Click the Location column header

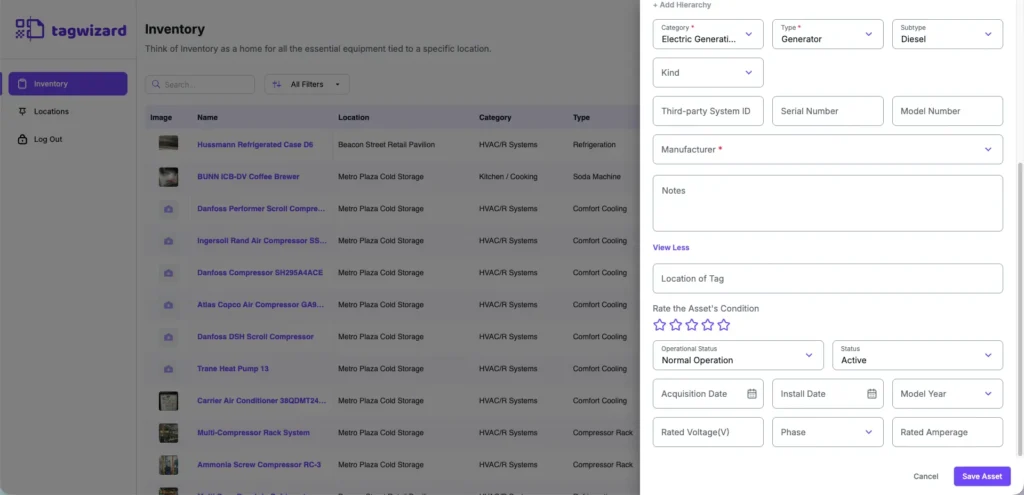tap(353, 118)
